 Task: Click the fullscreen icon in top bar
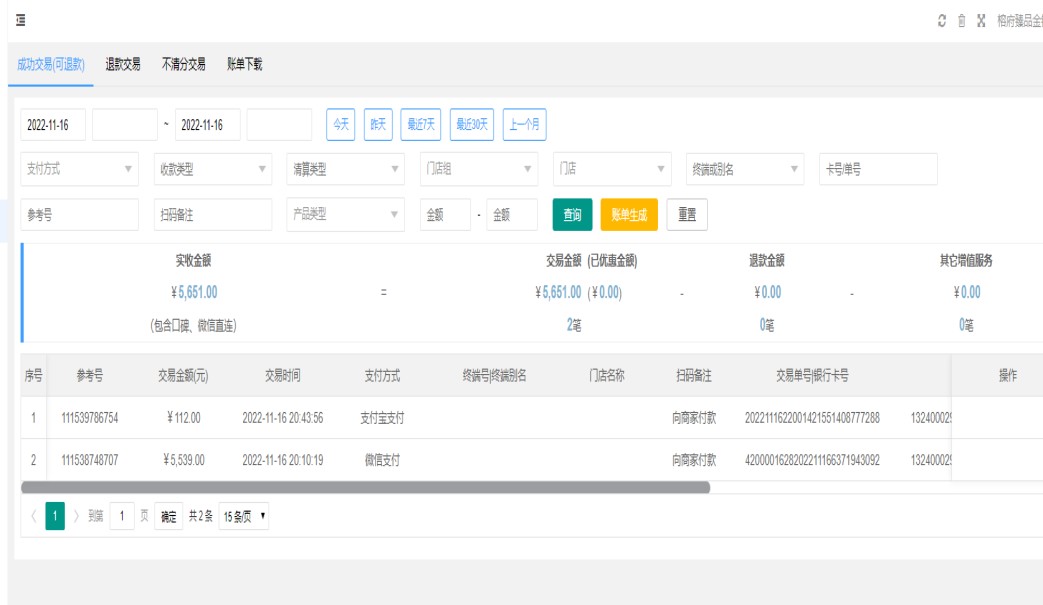981,21
